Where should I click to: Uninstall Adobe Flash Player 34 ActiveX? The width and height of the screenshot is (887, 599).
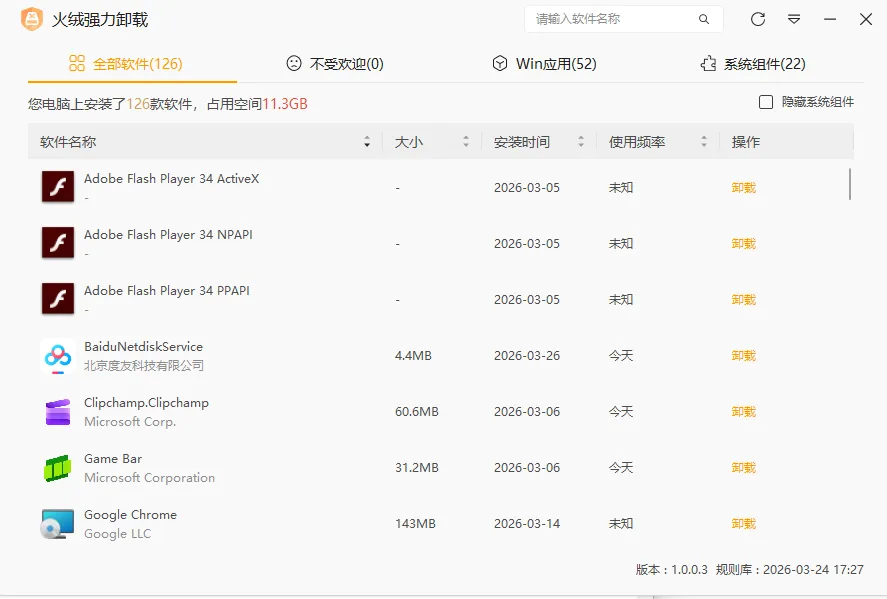744,187
